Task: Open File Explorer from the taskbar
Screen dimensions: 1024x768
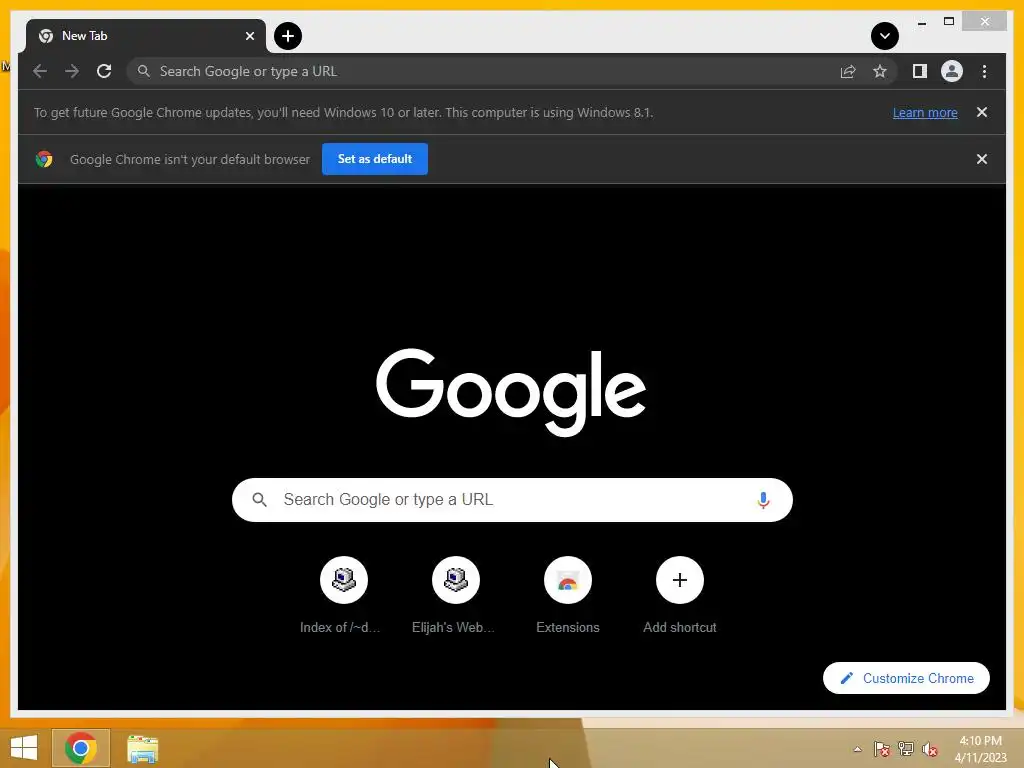Action: [x=142, y=748]
